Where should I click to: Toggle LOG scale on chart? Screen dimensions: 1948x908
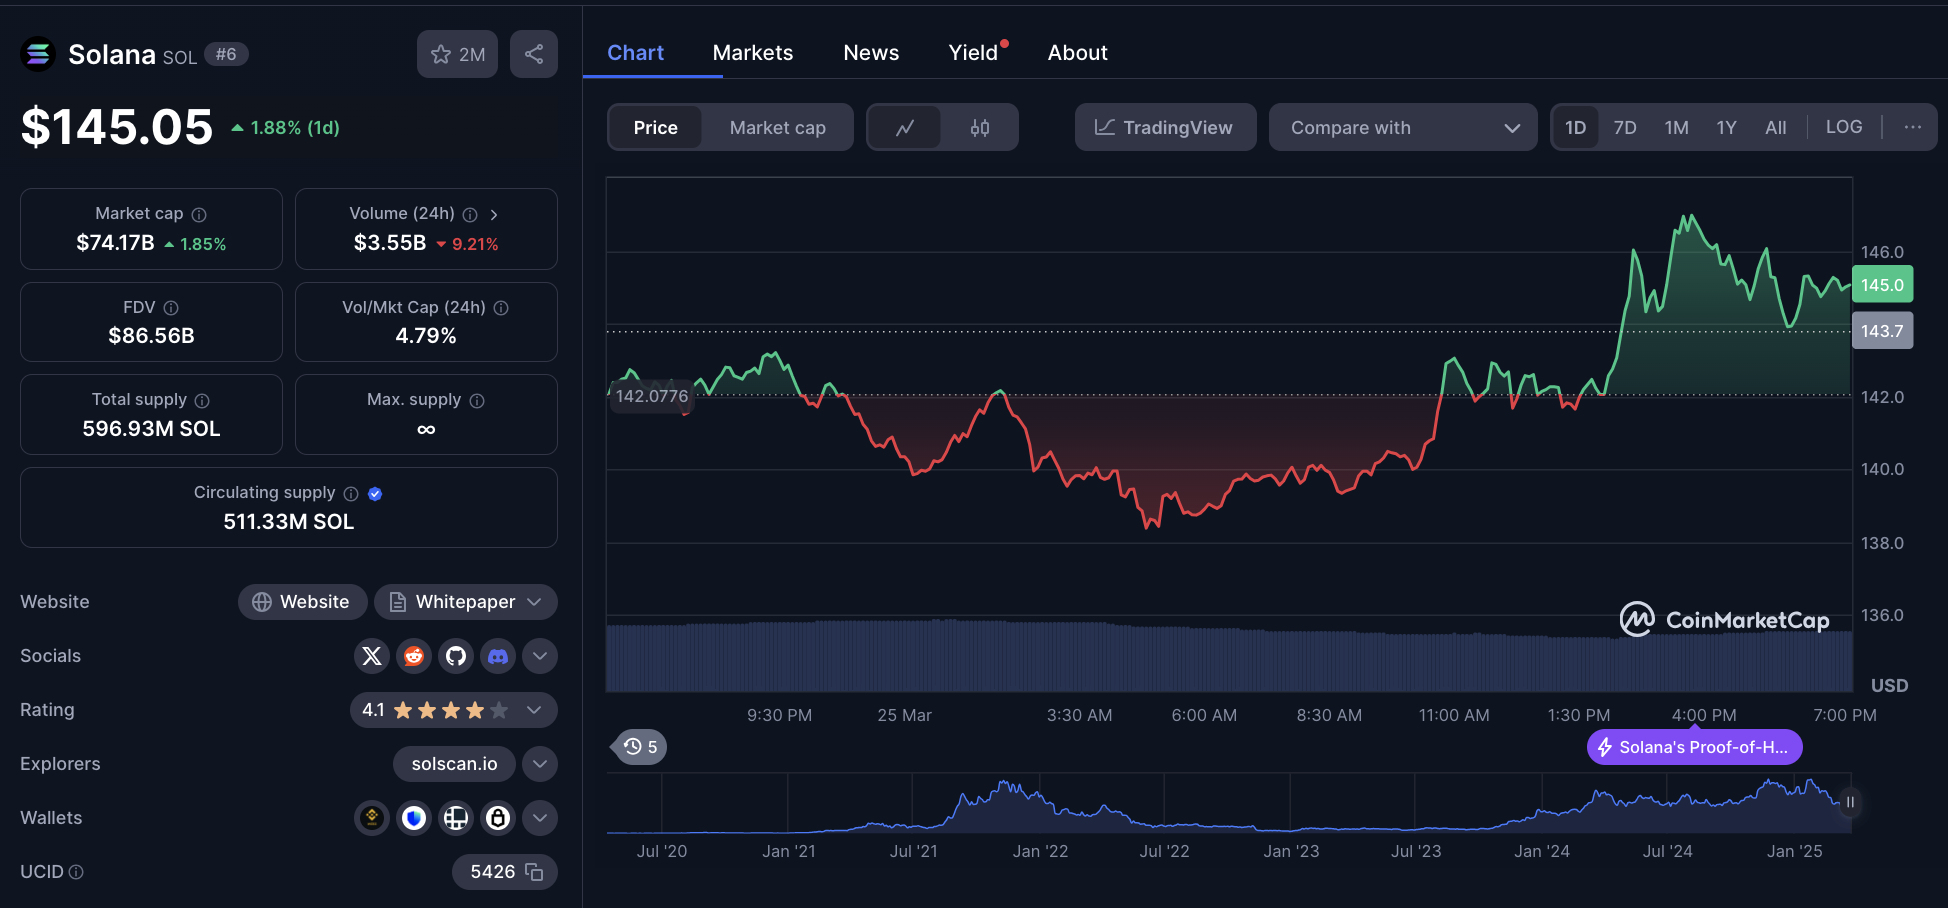tap(1844, 127)
